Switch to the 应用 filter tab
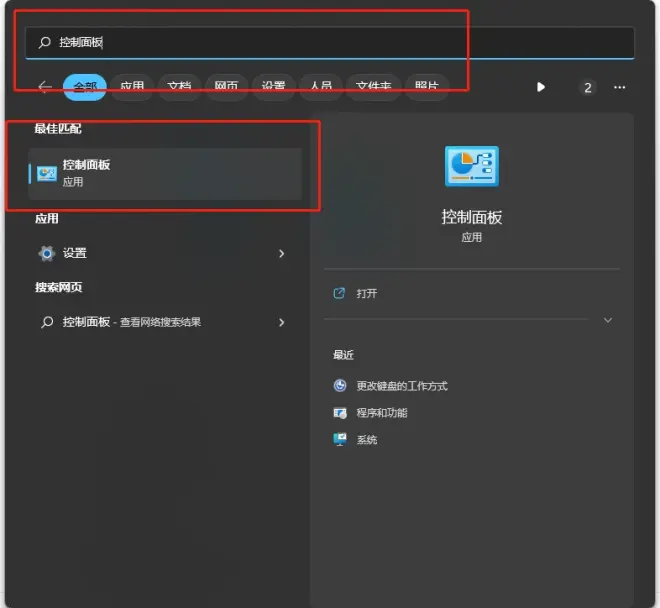This screenshot has width=660, height=608. click(132, 87)
